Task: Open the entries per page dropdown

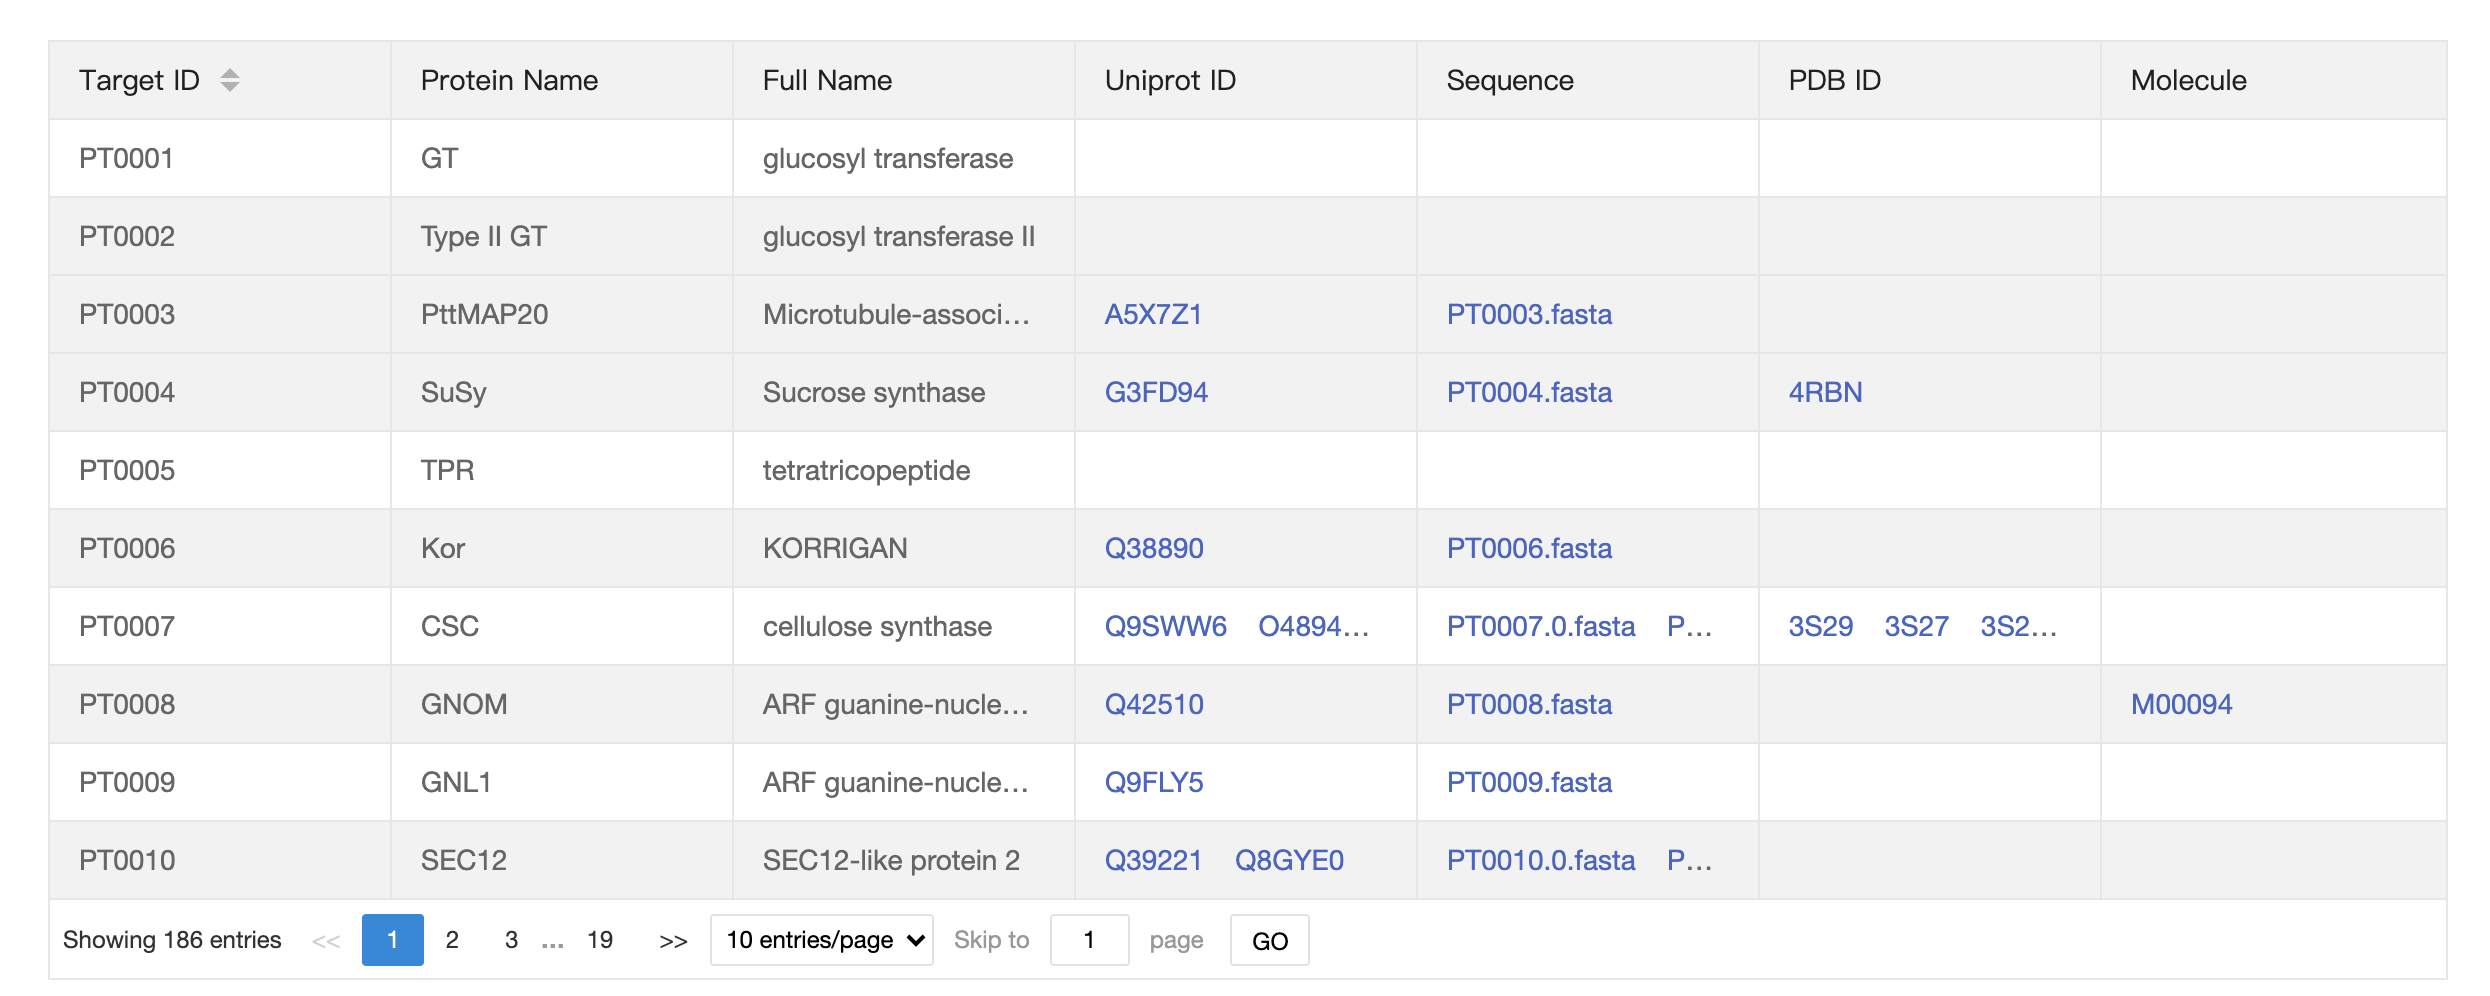Action: pos(821,940)
